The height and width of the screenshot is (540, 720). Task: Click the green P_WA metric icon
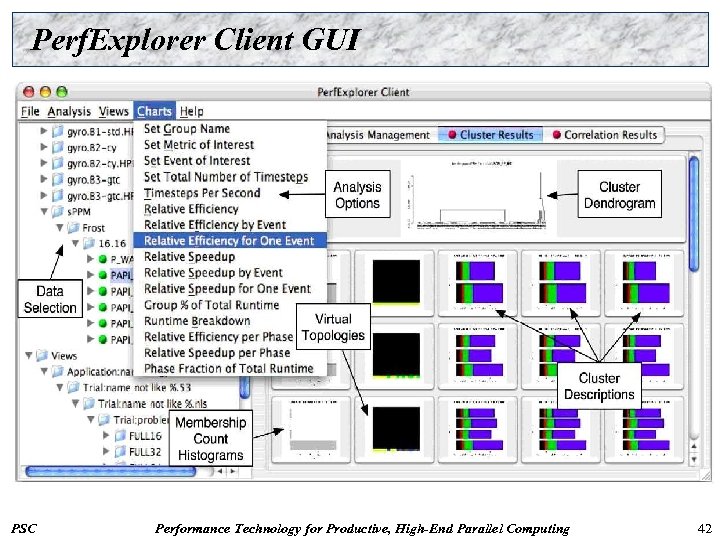pos(103,259)
